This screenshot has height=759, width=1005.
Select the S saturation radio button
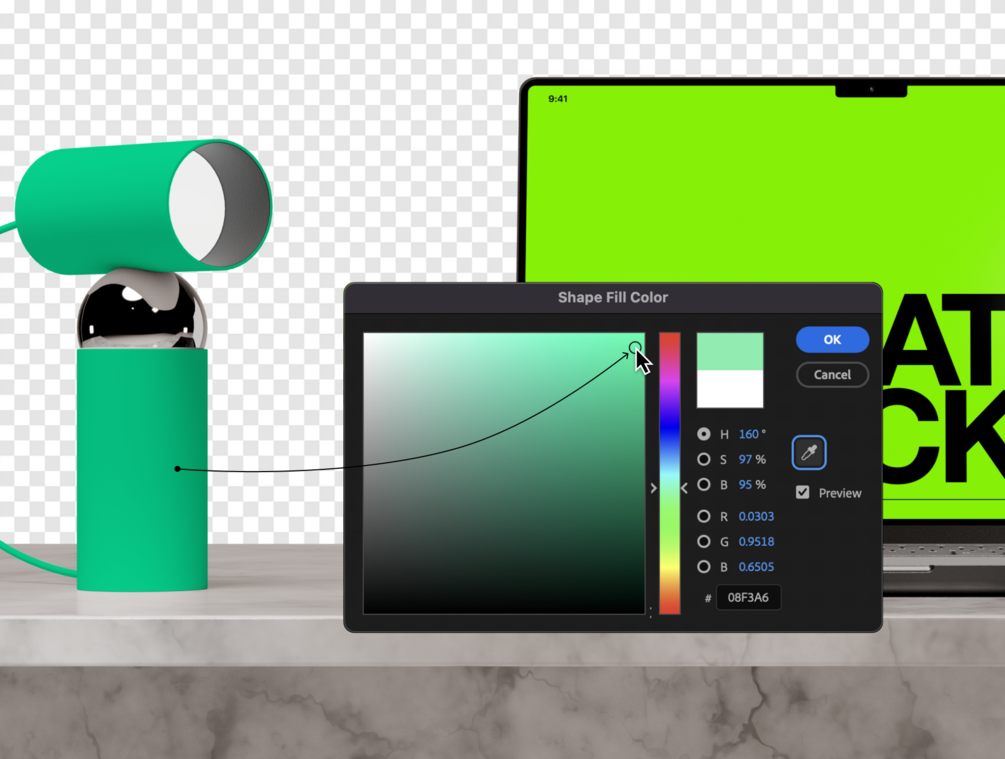704,459
